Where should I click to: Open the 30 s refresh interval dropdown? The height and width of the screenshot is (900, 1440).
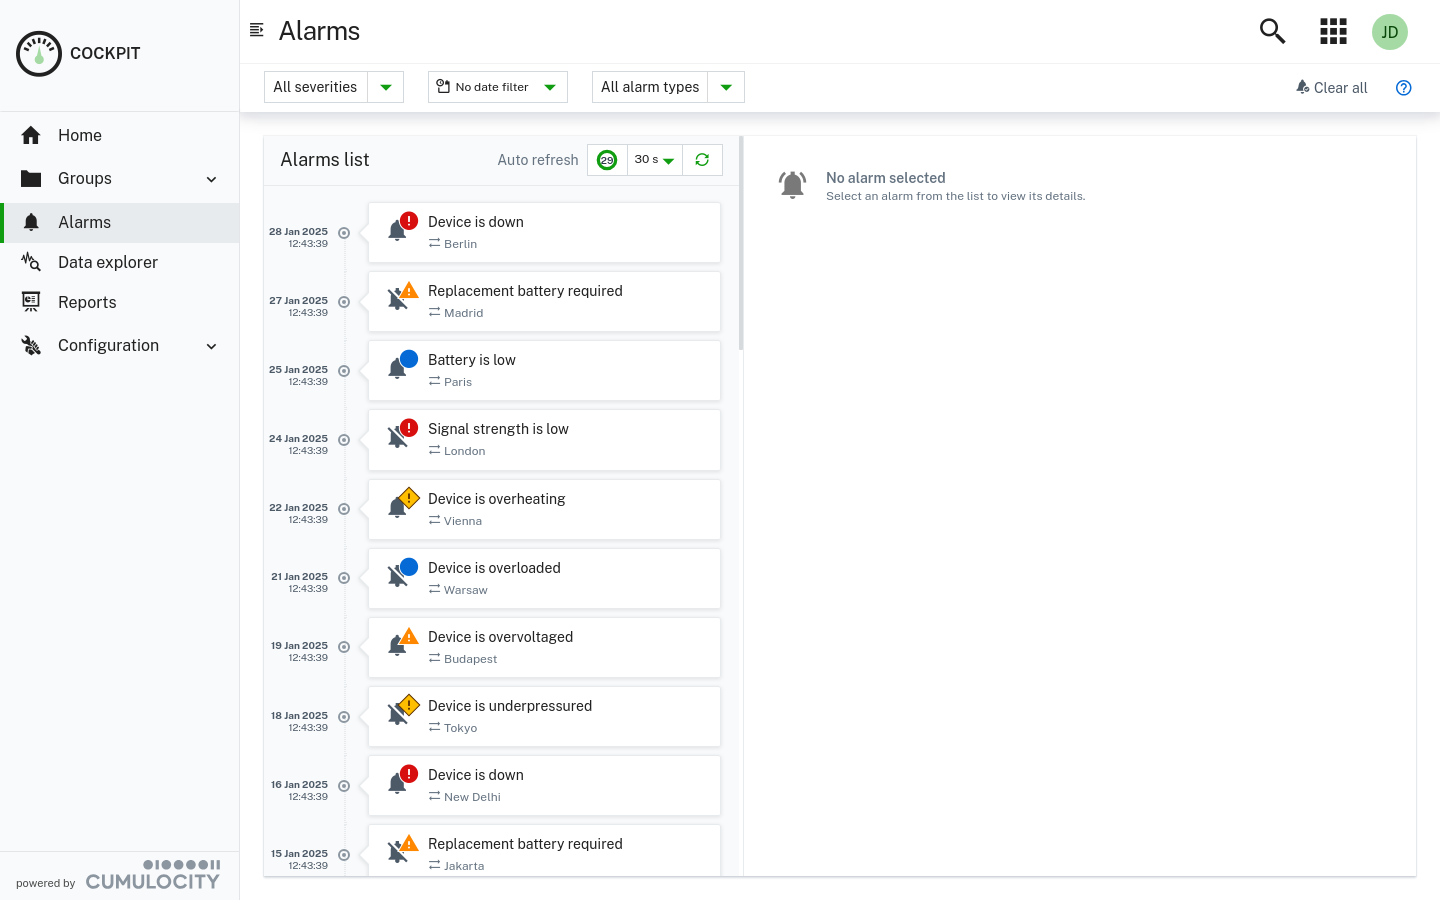[x=654, y=159]
